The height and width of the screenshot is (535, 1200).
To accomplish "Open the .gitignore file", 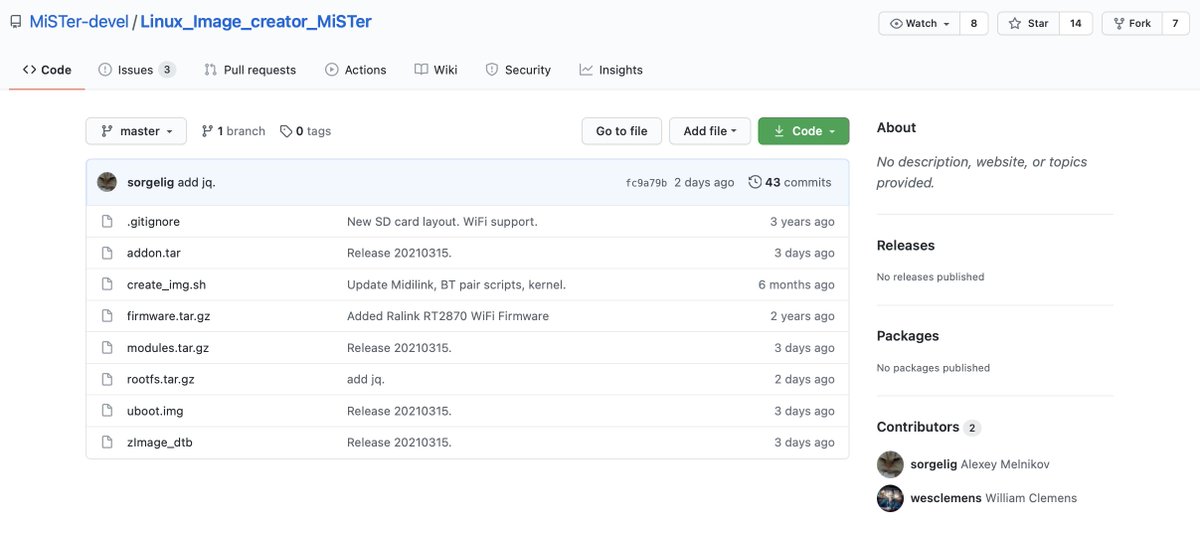I will [153, 222].
